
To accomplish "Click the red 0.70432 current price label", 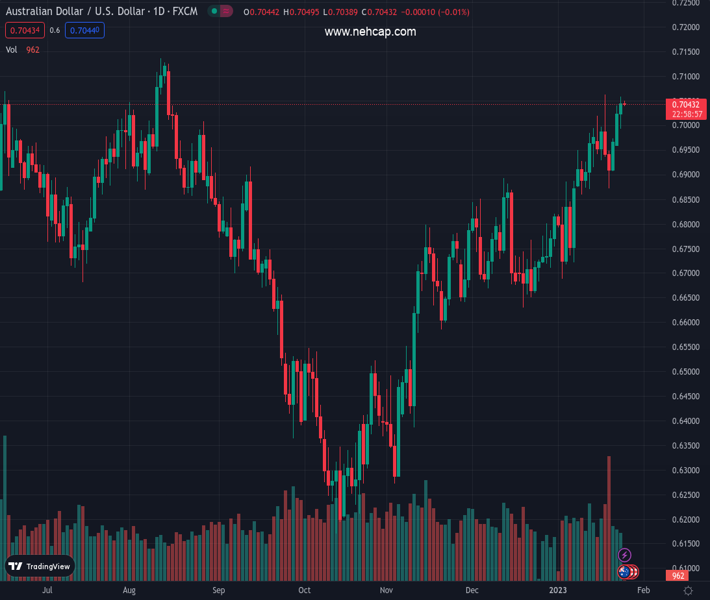I will (686, 104).
